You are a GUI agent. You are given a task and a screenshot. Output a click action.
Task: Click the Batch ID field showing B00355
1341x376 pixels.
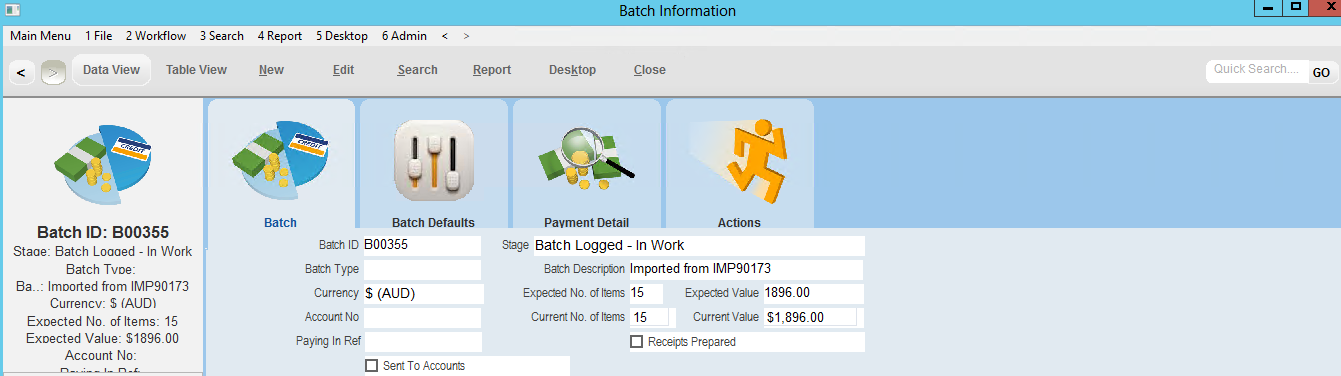tap(422, 245)
